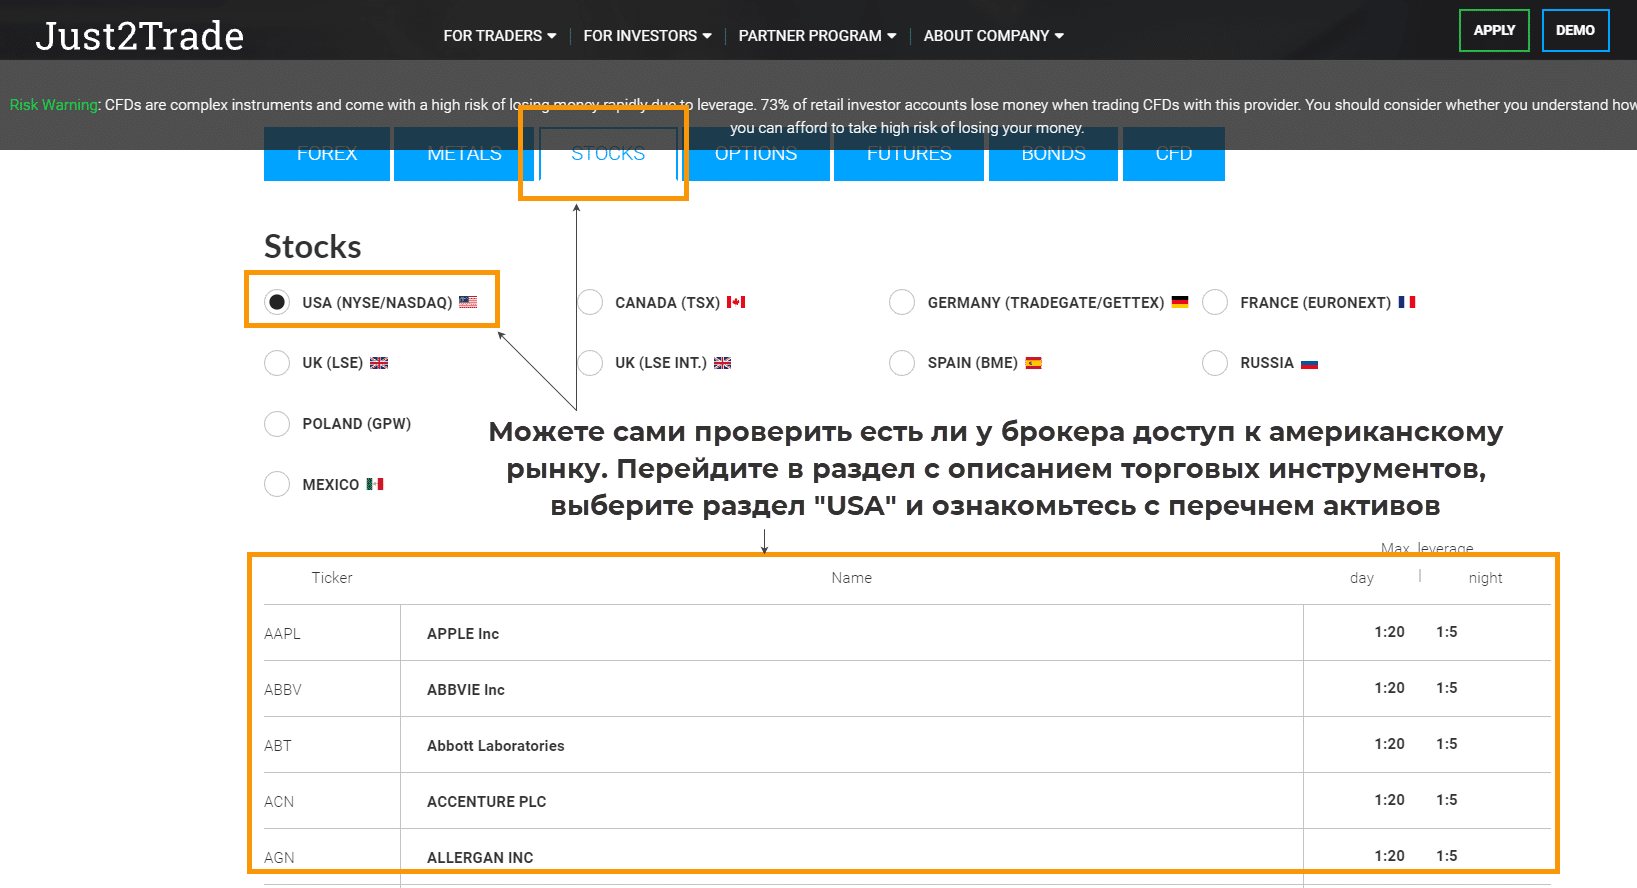1637x888 pixels.
Task: Click the Spain flag icon
Action: tap(1033, 363)
